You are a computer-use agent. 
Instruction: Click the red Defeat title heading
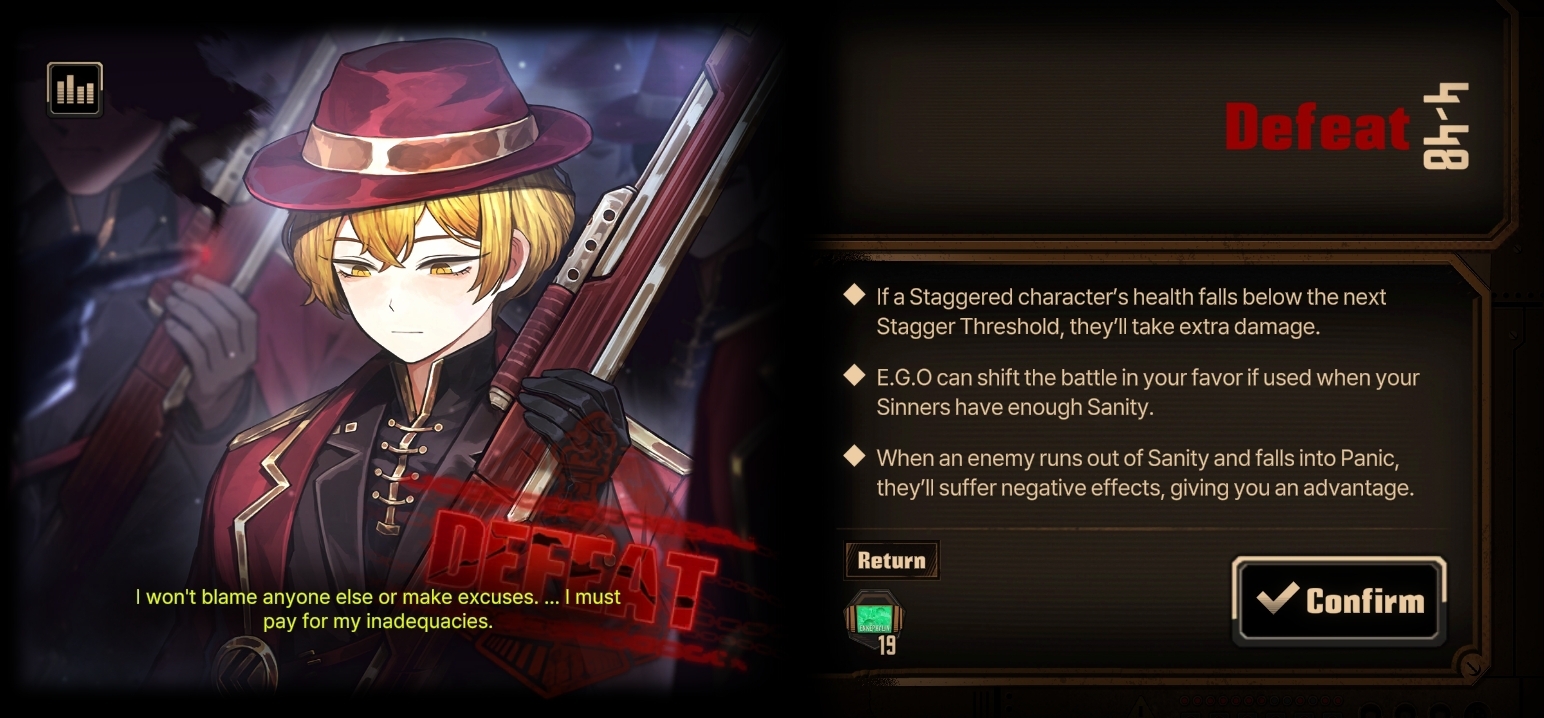[1316, 127]
